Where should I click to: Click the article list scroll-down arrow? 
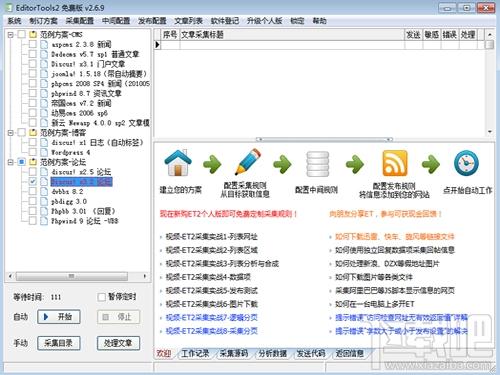(x=490, y=132)
